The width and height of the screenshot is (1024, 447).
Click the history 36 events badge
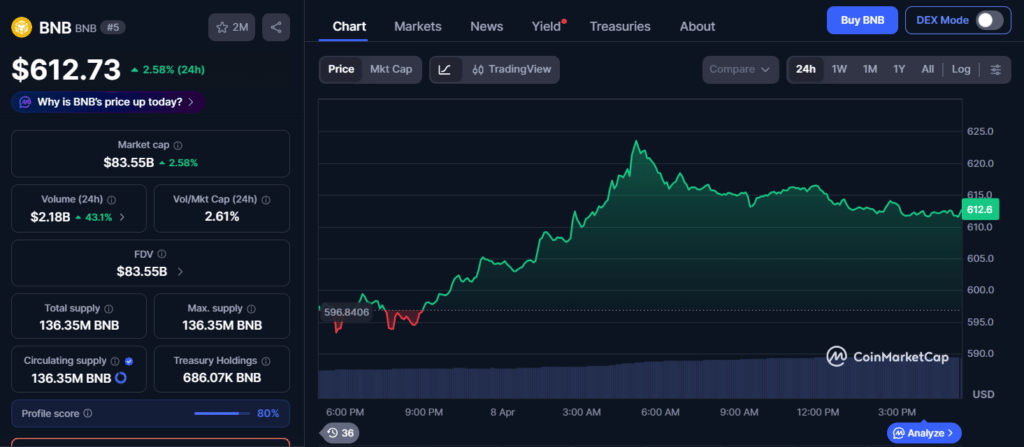(340, 433)
